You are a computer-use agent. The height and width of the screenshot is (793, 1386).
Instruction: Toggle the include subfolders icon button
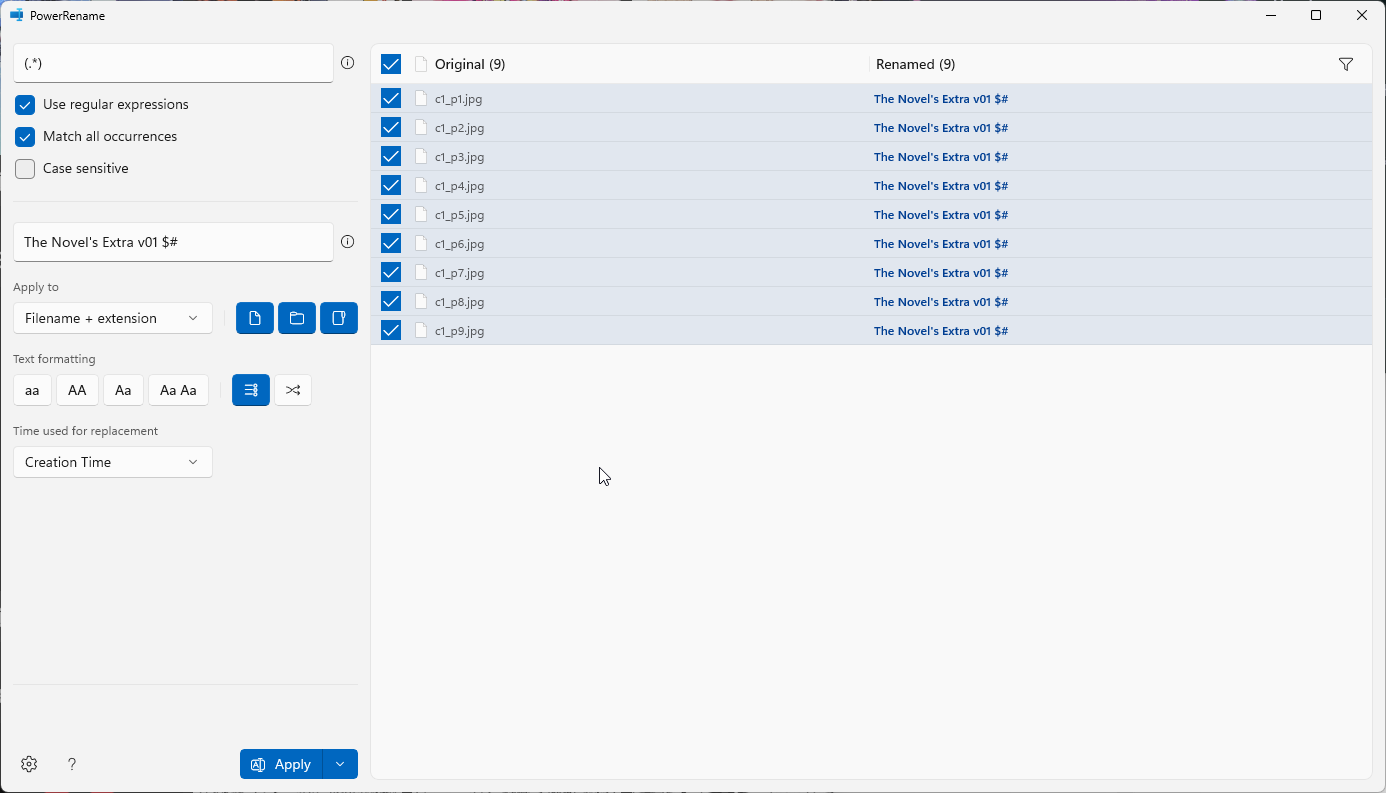[x=339, y=318]
